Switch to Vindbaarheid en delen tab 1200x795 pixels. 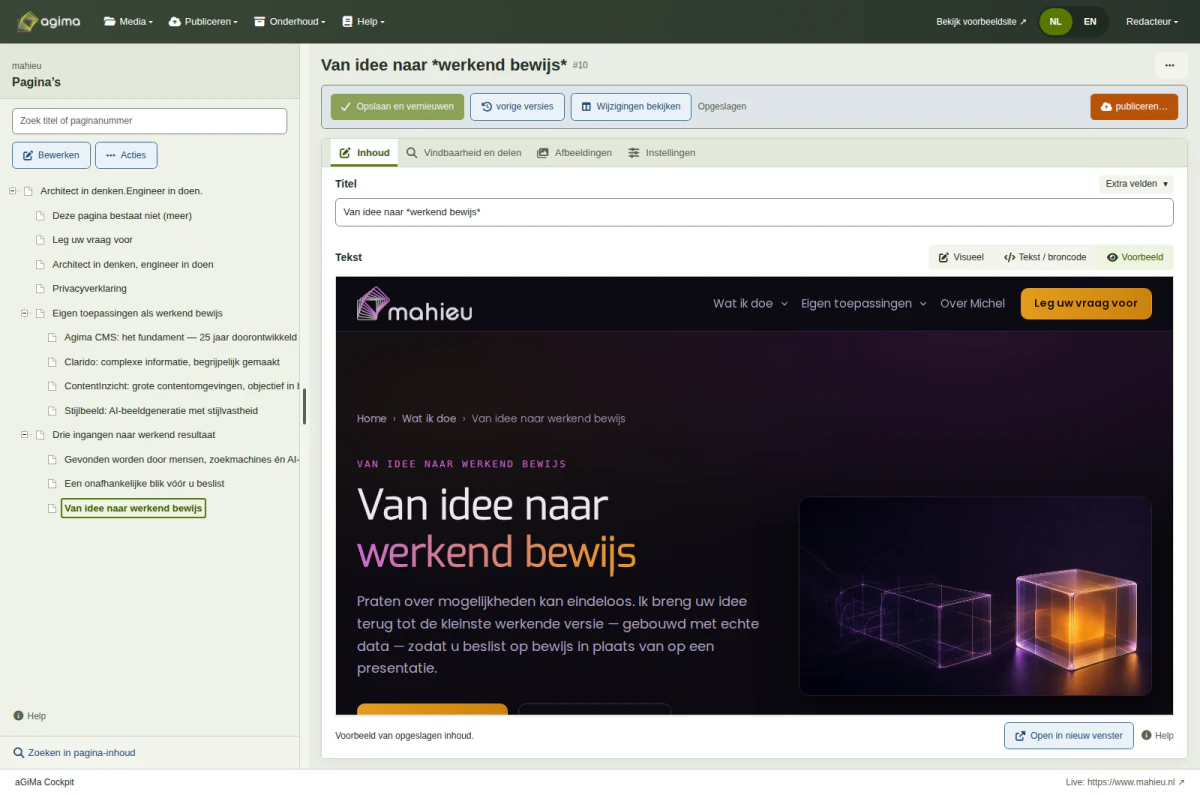[x=463, y=153]
